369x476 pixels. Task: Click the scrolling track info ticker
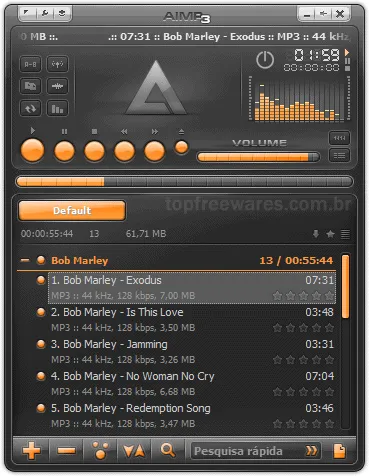point(185,36)
